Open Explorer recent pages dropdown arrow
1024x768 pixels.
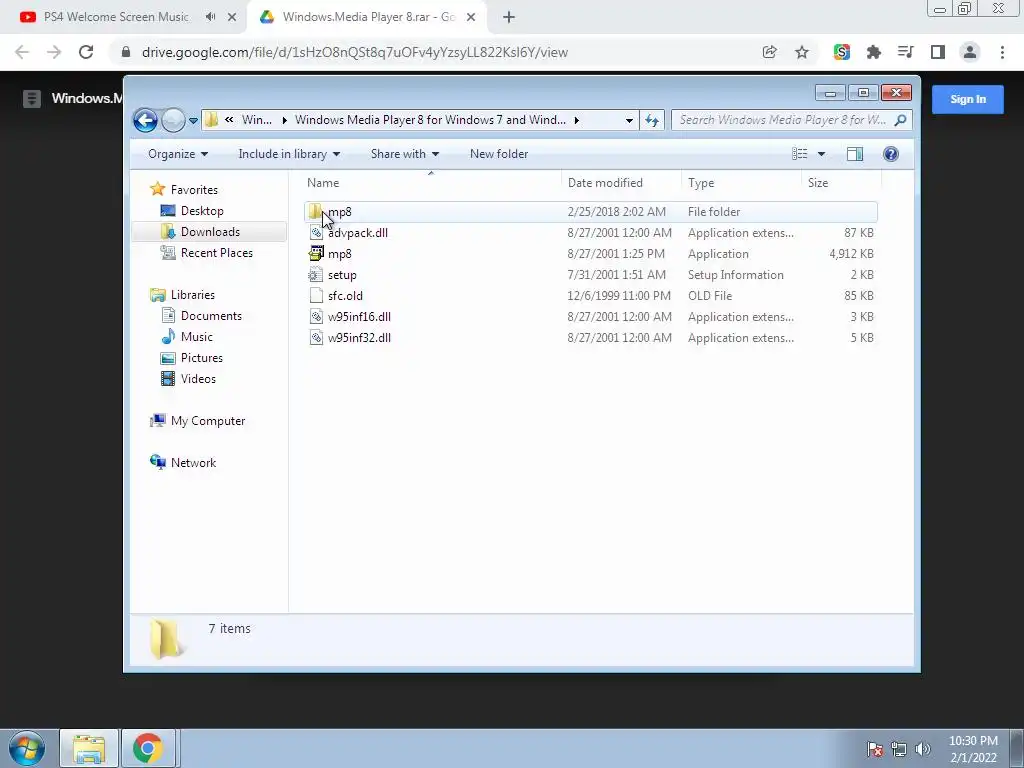(193, 121)
